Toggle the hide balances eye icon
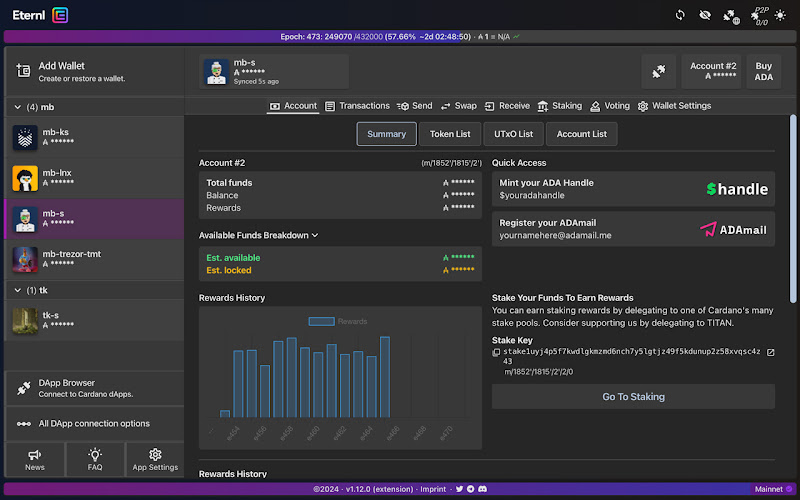The width and height of the screenshot is (800, 500). 705,15
